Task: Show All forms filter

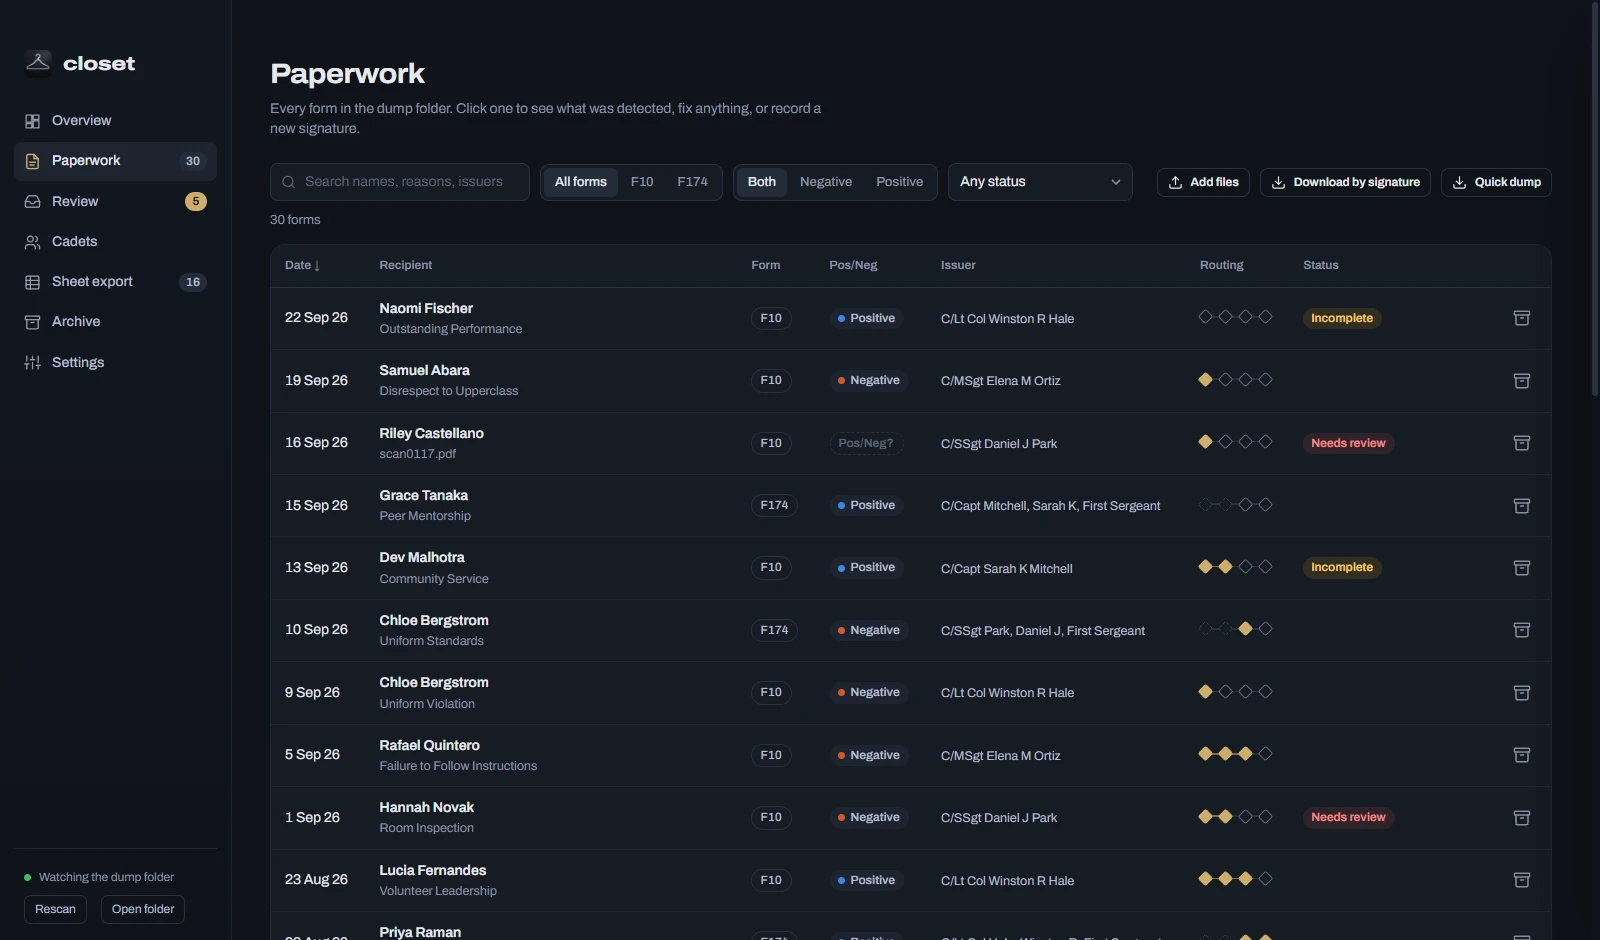Action: click(x=581, y=182)
